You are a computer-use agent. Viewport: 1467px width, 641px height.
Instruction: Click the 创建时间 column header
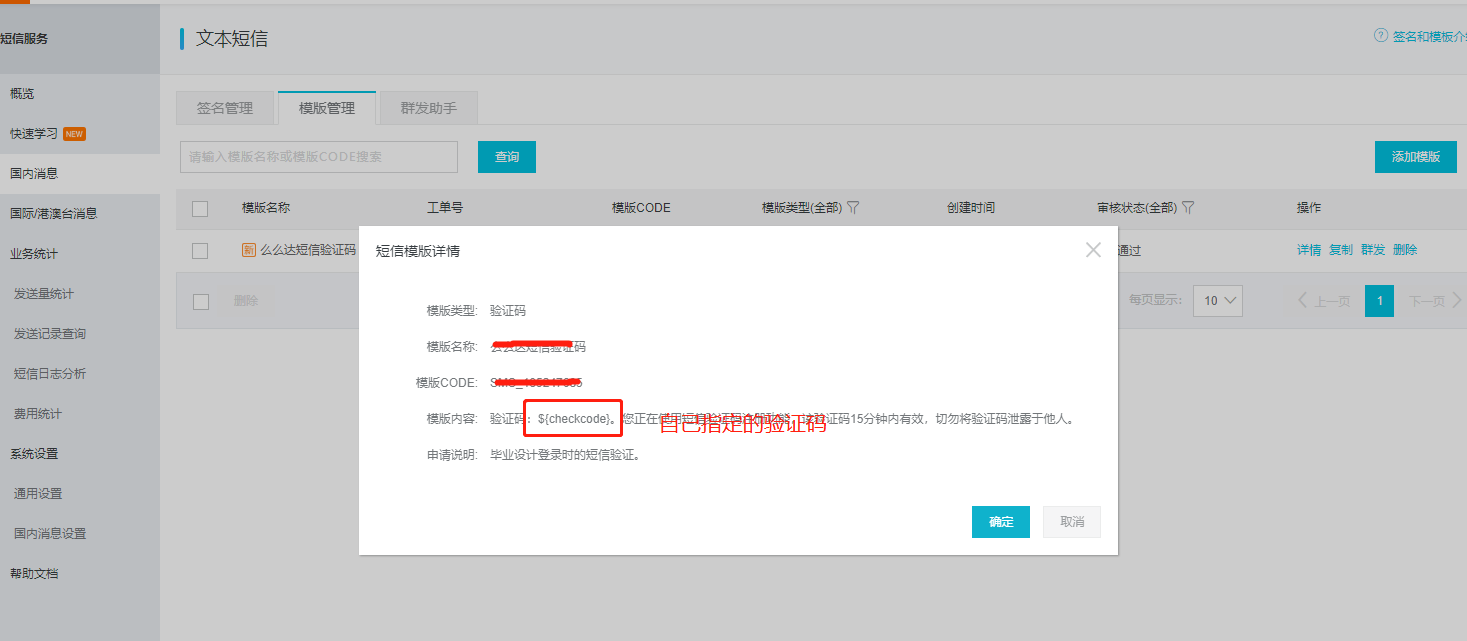tap(971, 208)
